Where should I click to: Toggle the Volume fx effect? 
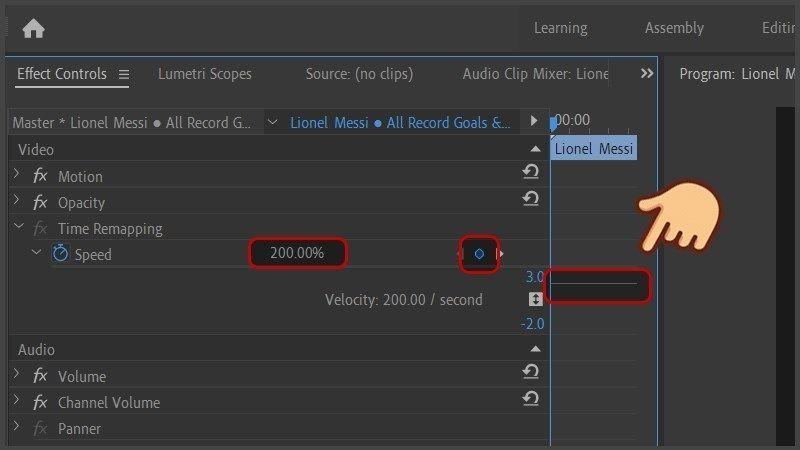pyautogui.click(x=40, y=376)
